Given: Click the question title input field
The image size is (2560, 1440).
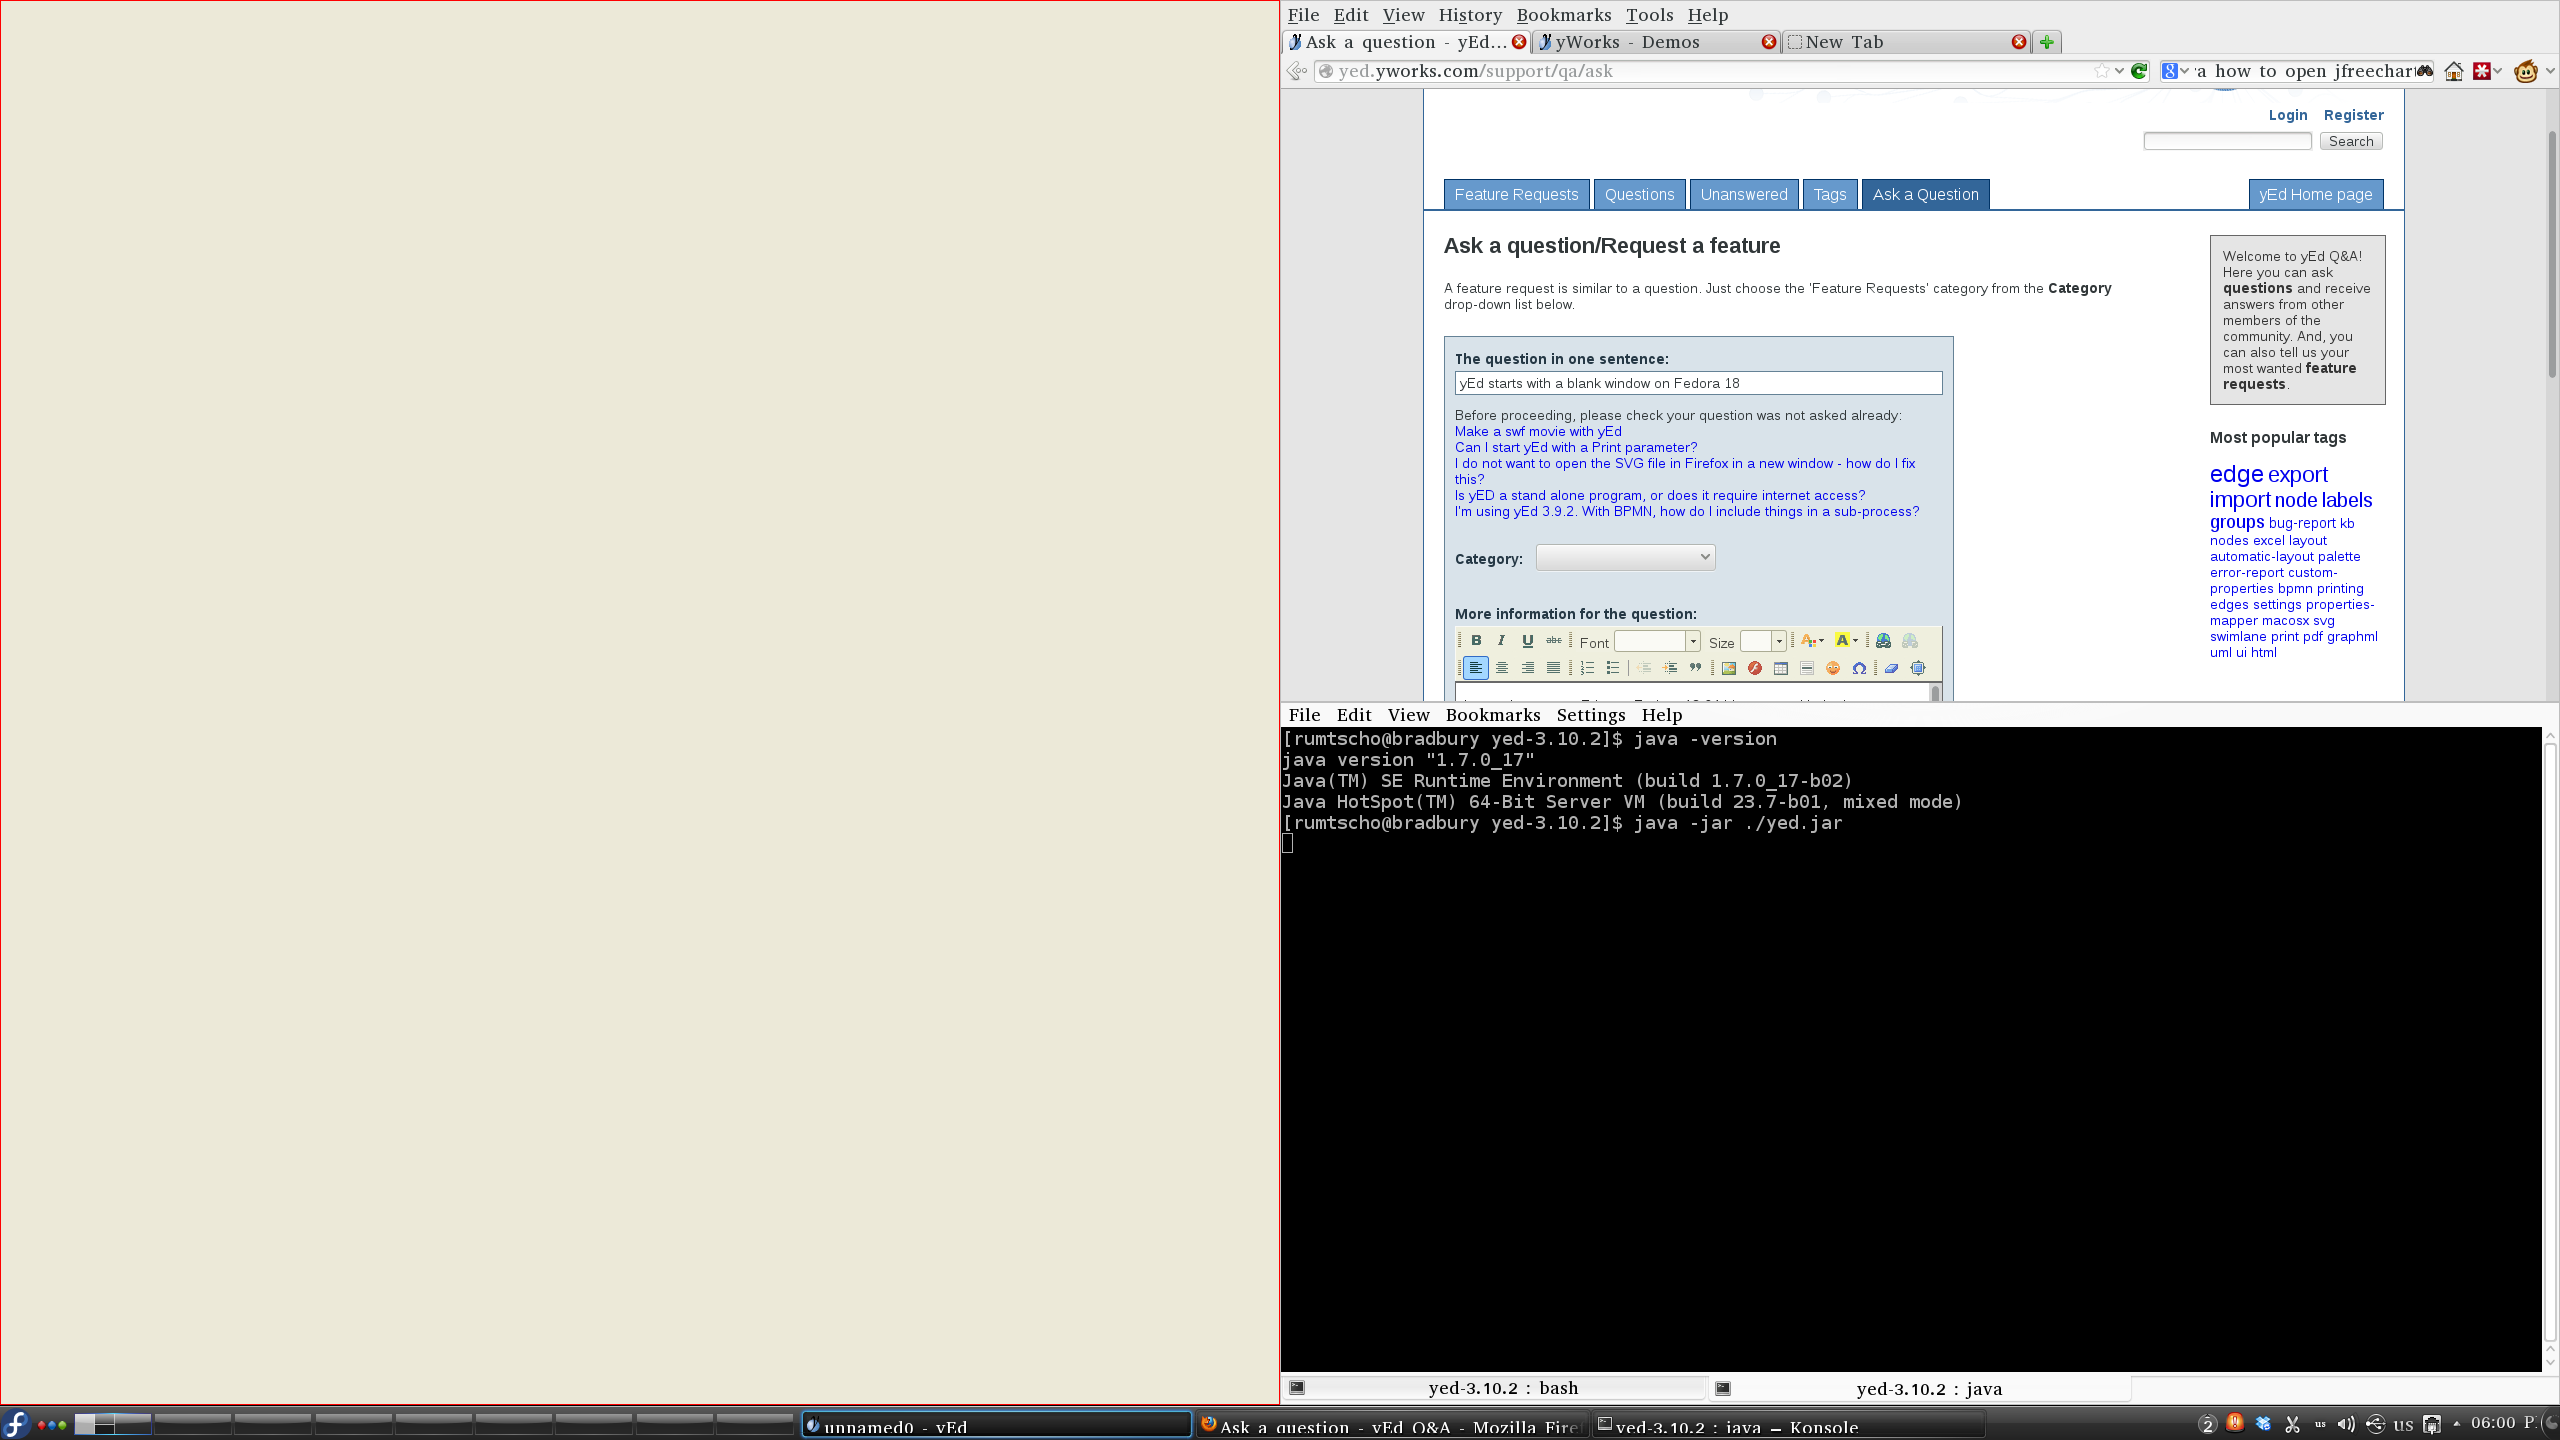Looking at the screenshot, I should (1698, 383).
